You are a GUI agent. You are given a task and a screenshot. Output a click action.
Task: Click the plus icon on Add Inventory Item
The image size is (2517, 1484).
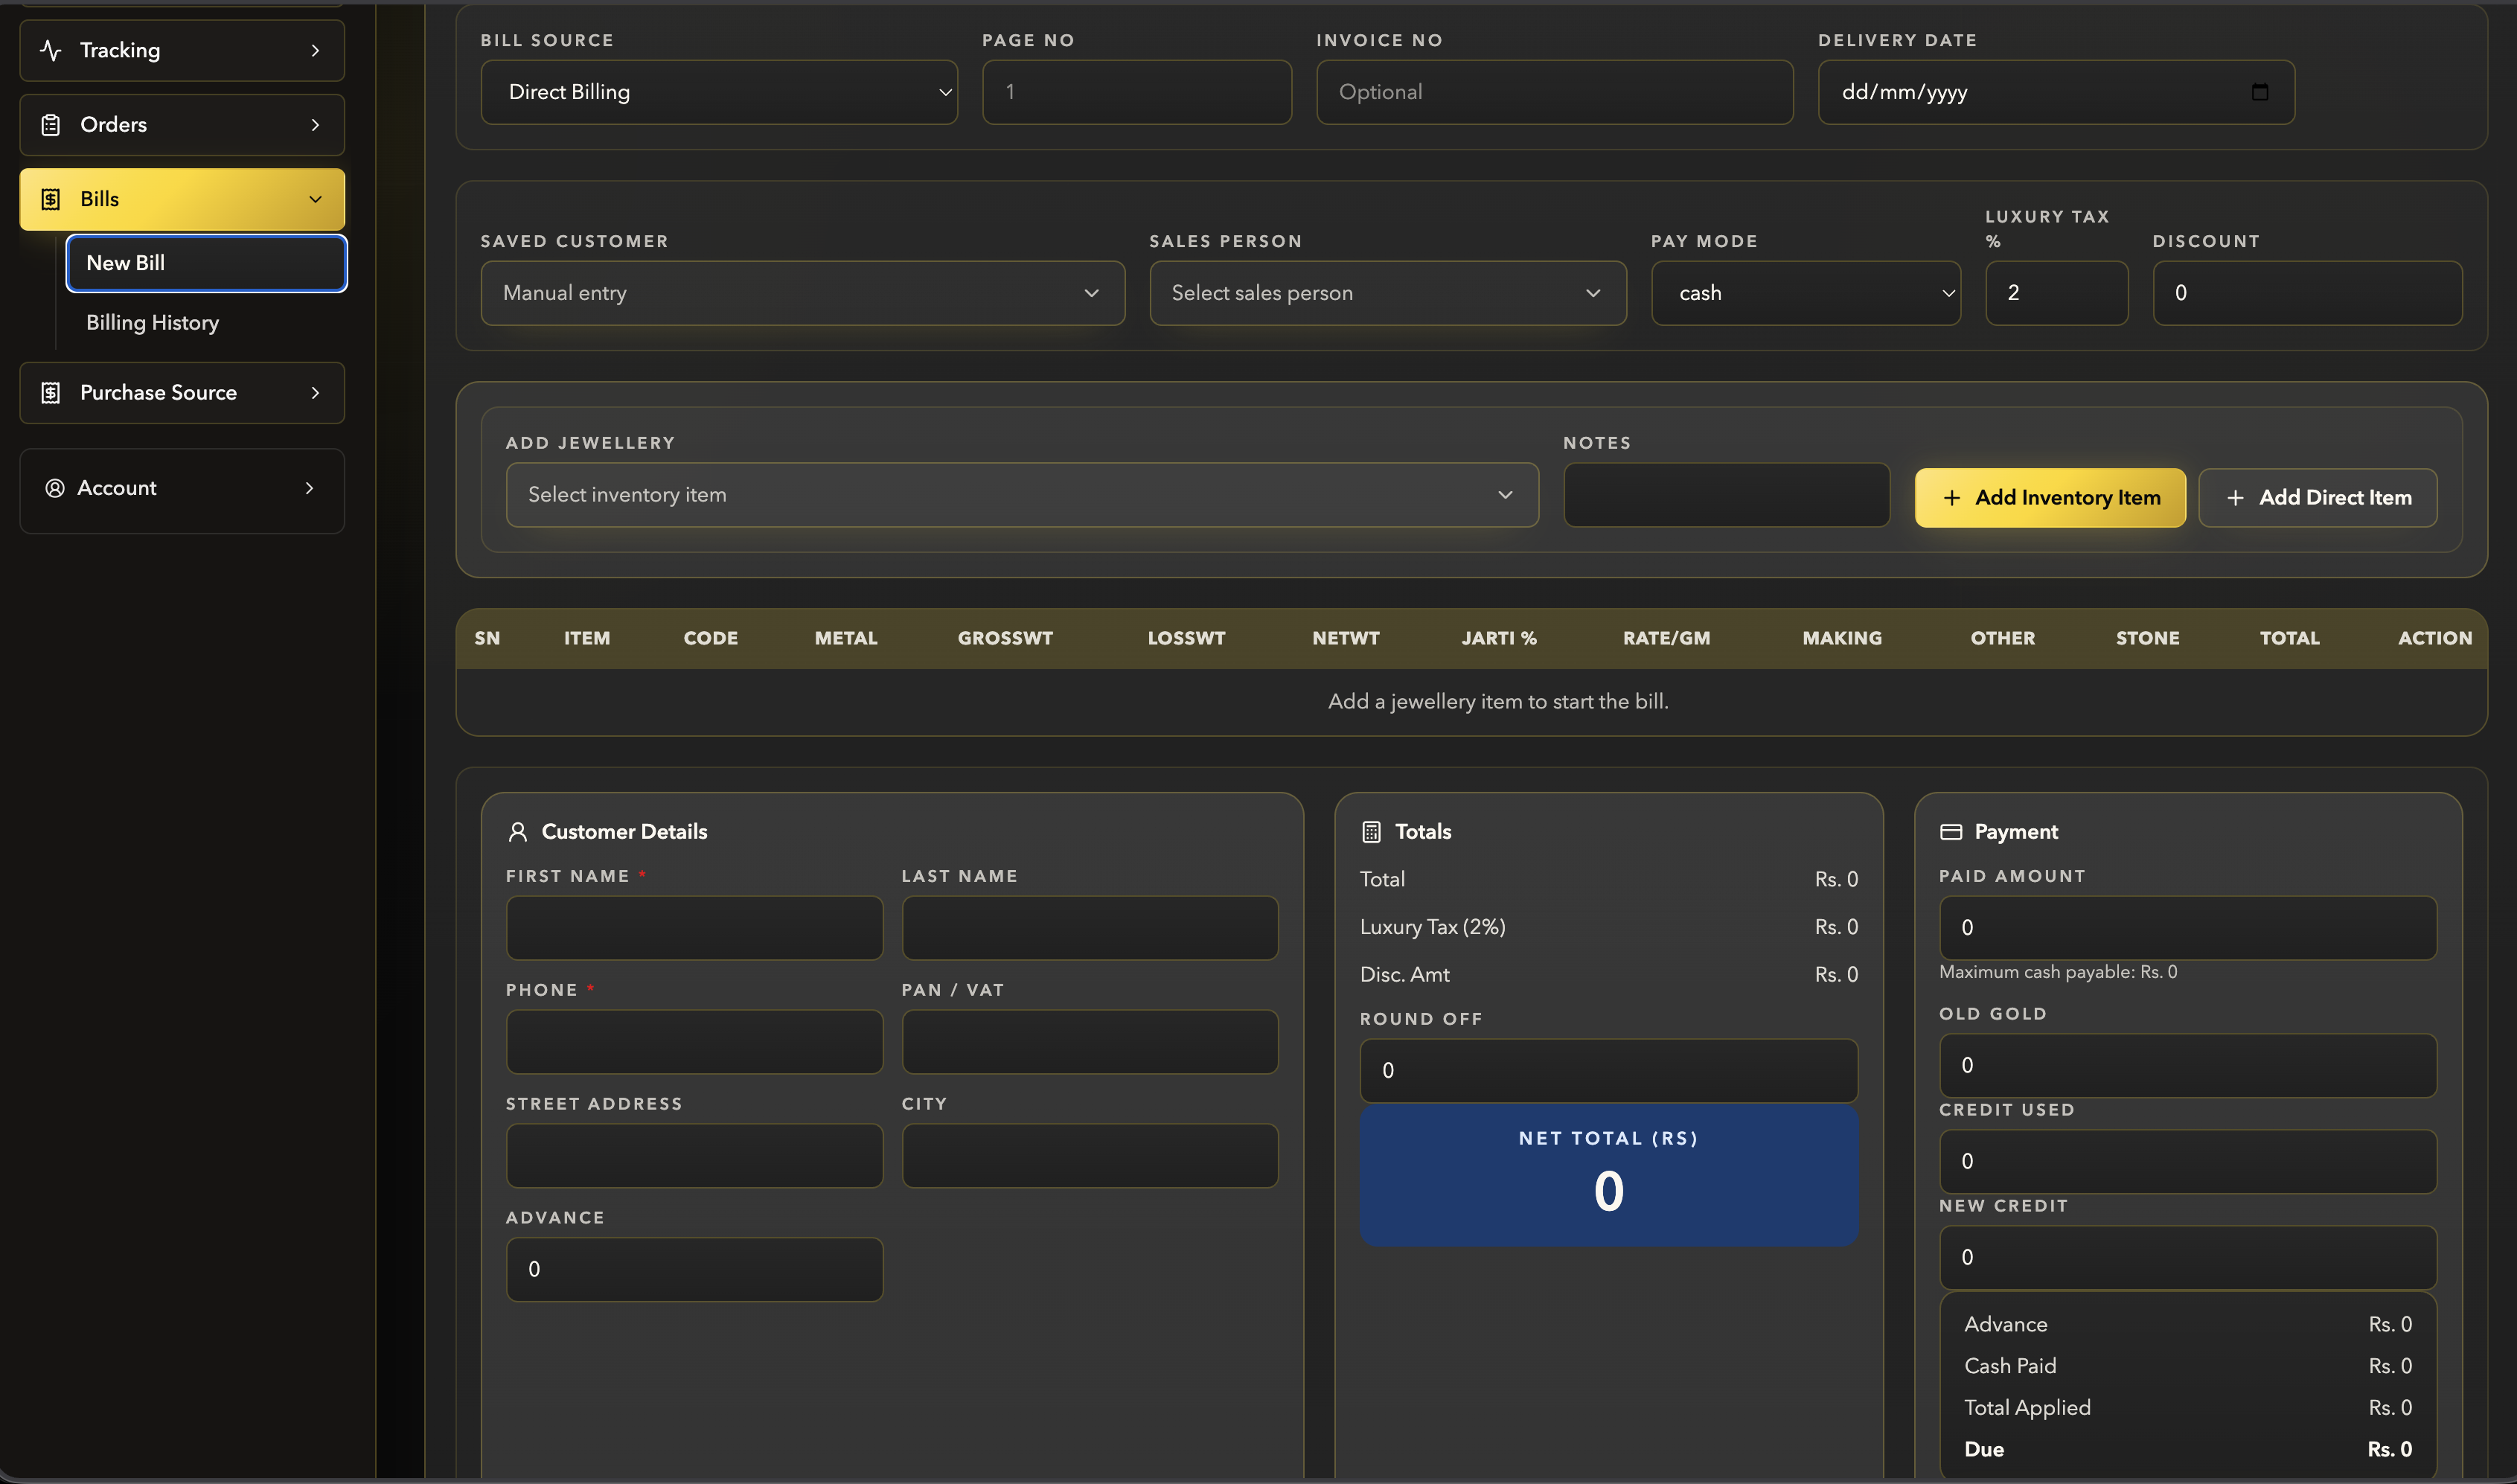pos(1951,498)
